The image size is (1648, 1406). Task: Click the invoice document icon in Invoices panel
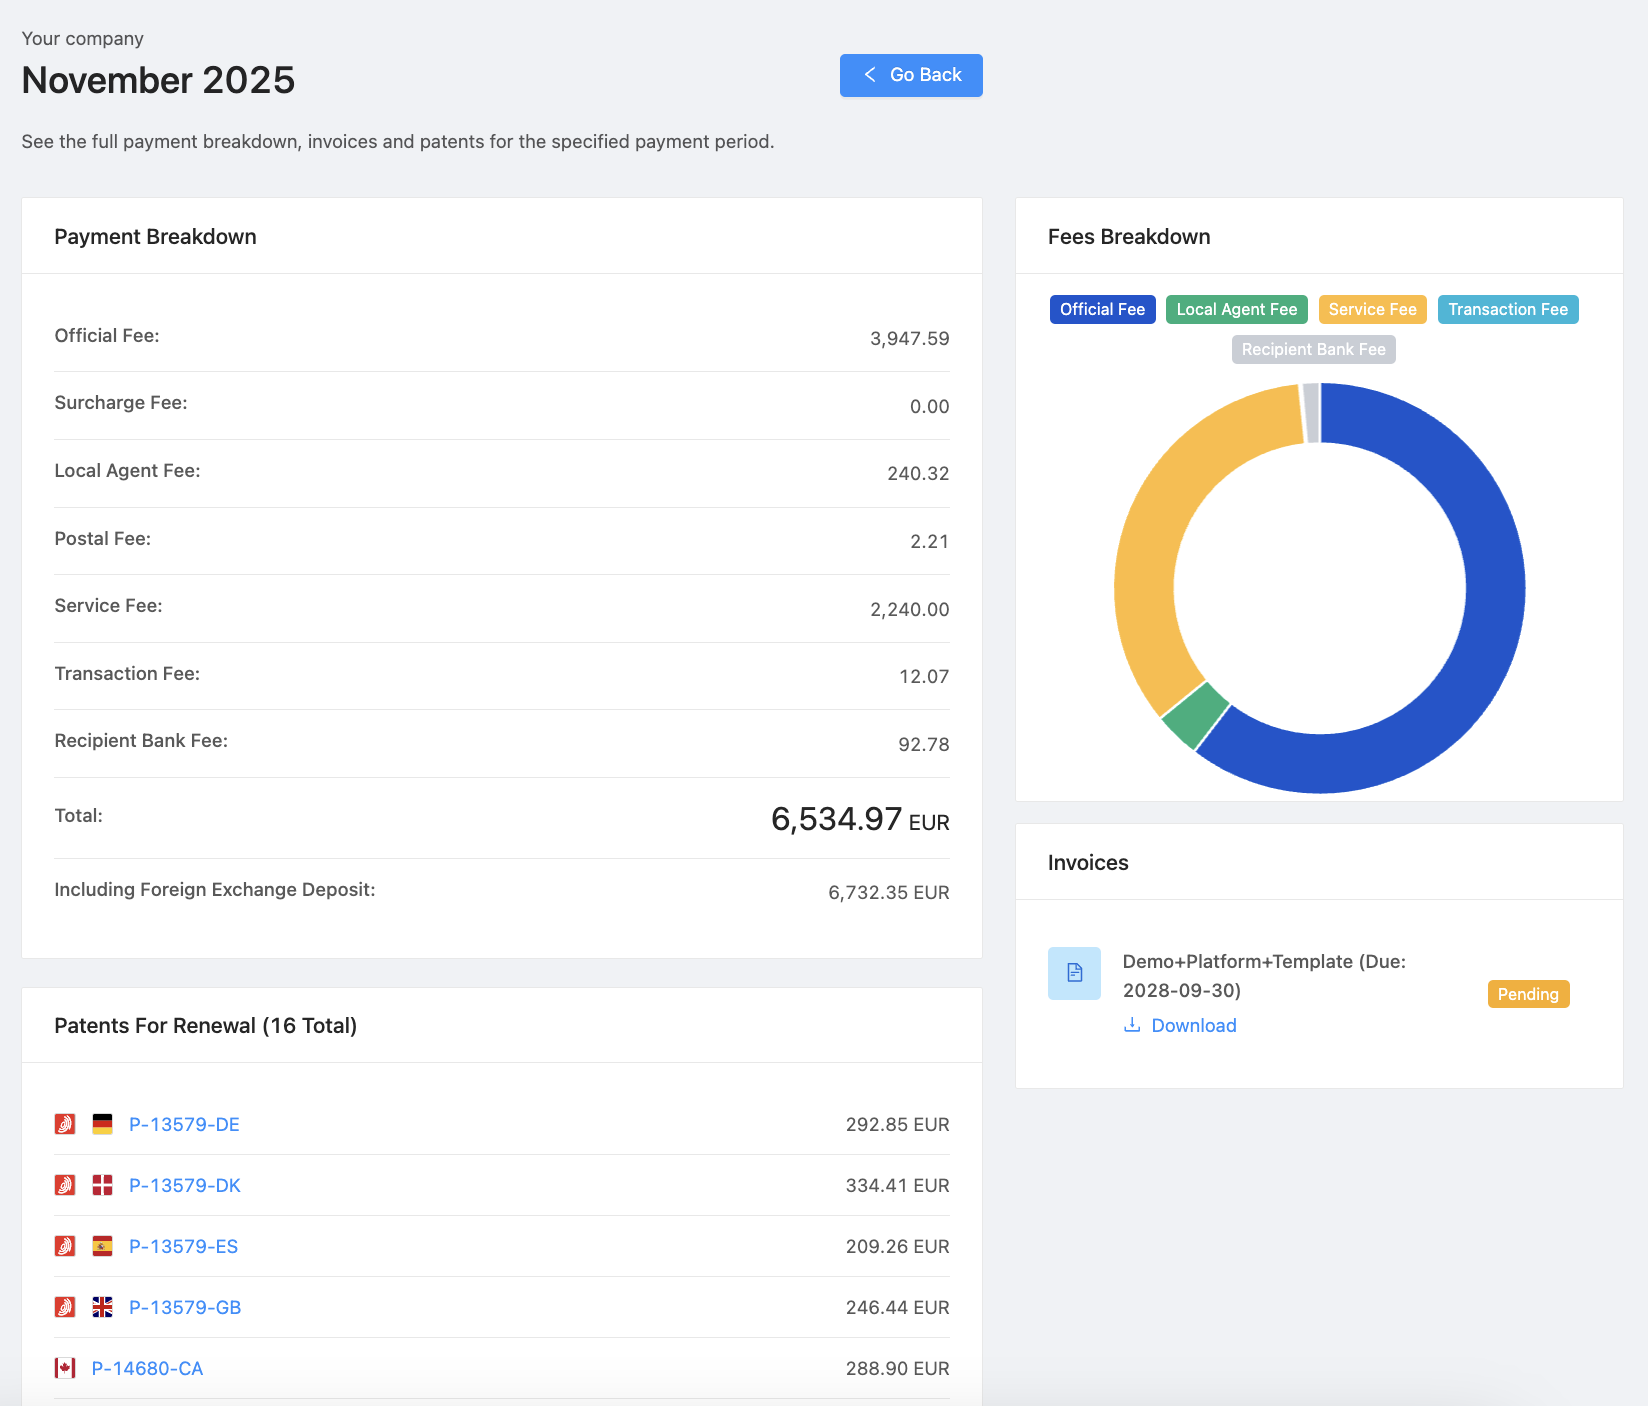pyautogui.click(x=1074, y=973)
